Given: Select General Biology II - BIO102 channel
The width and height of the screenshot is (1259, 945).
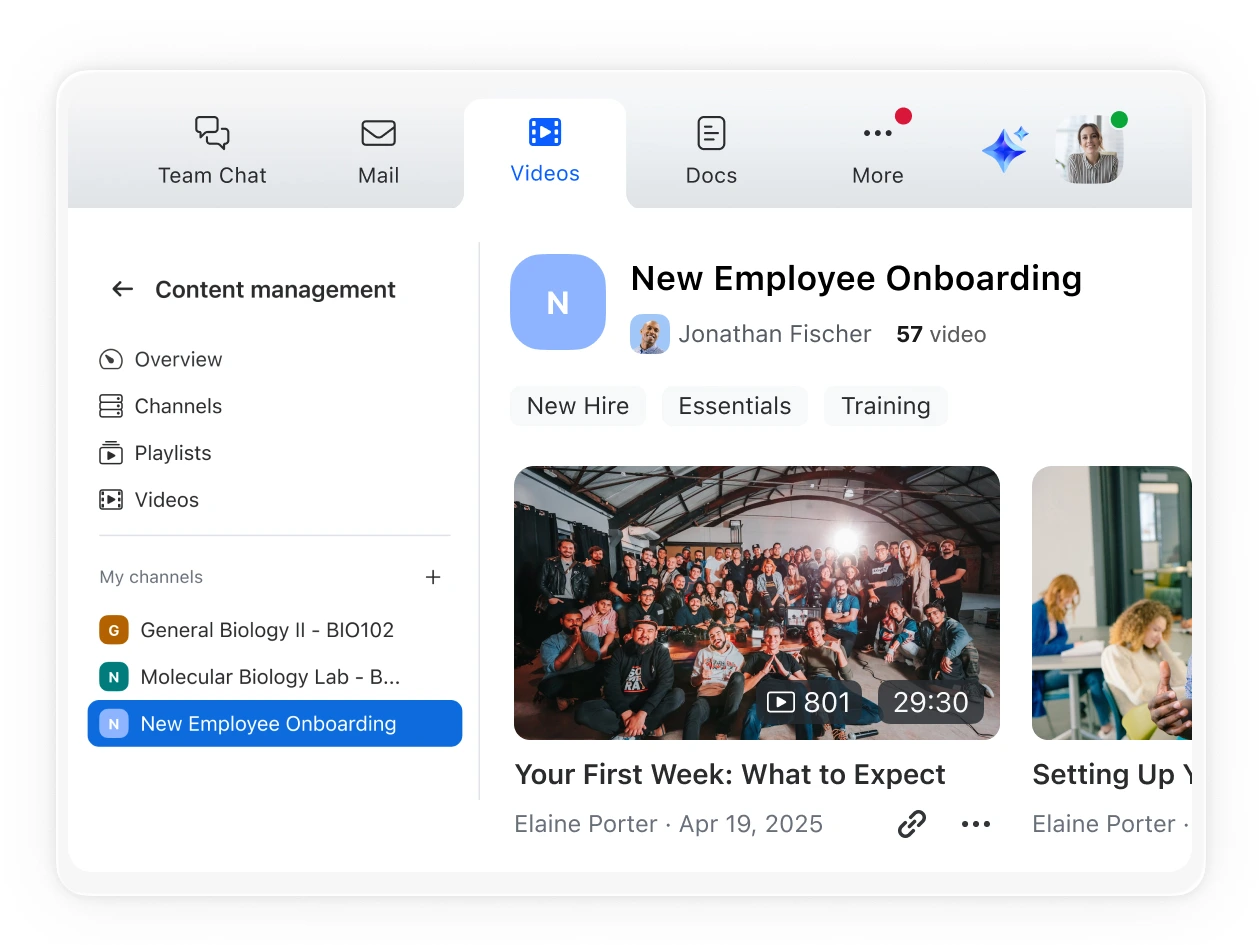Looking at the screenshot, I should (x=266, y=630).
